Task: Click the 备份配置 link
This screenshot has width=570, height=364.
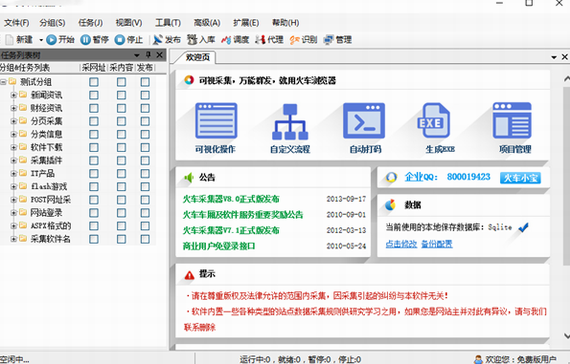Action: click(x=437, y=244)
